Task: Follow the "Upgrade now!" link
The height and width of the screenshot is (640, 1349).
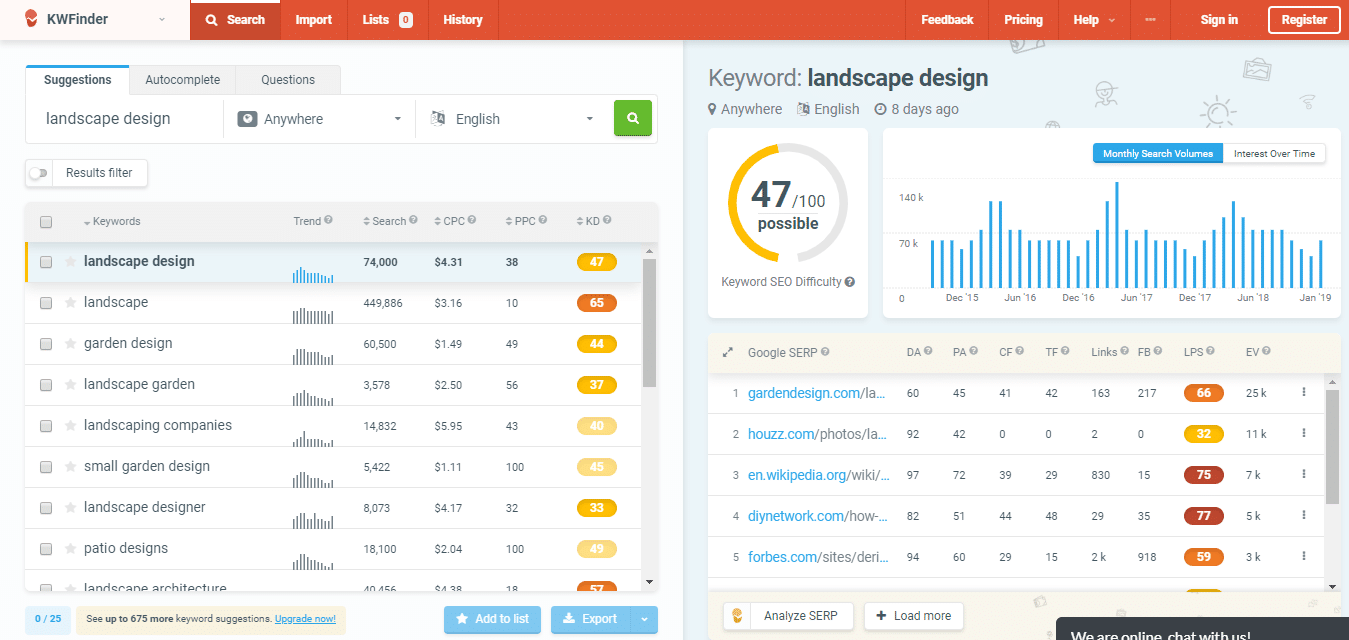Action: tap(305, 619)
